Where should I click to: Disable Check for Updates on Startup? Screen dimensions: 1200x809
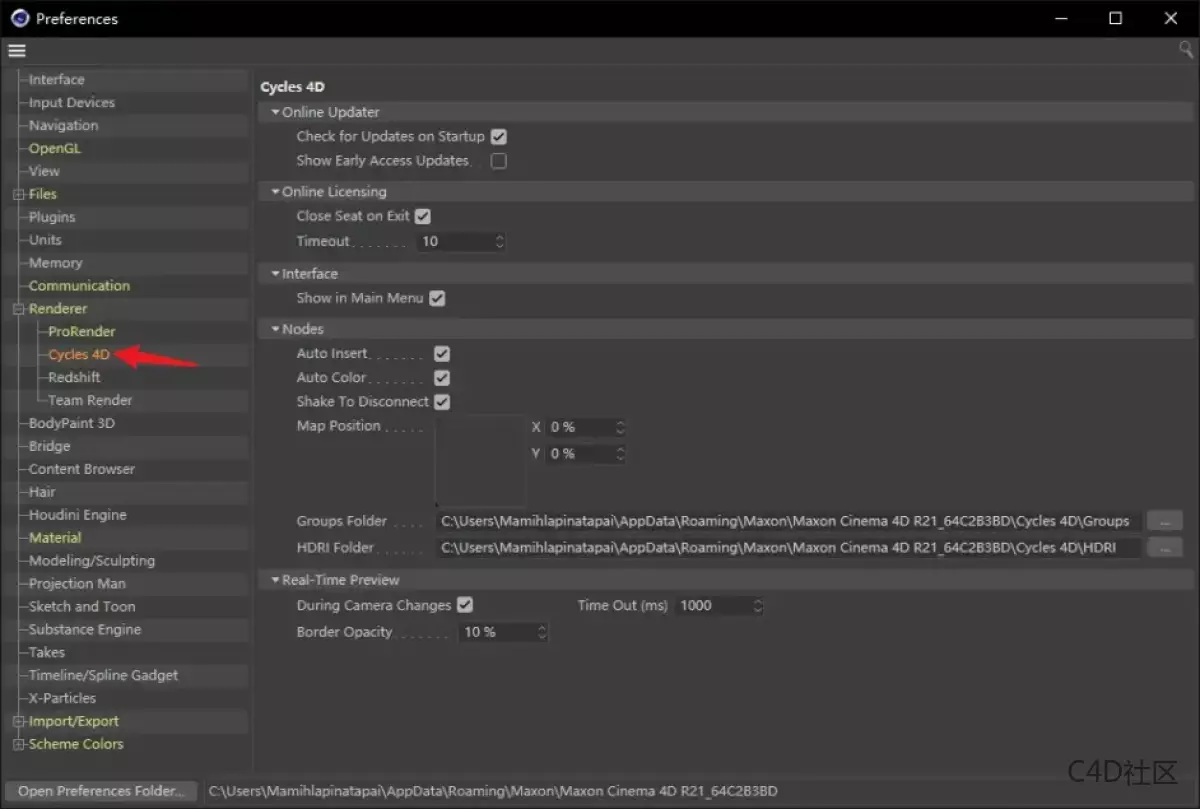point(498,136)
